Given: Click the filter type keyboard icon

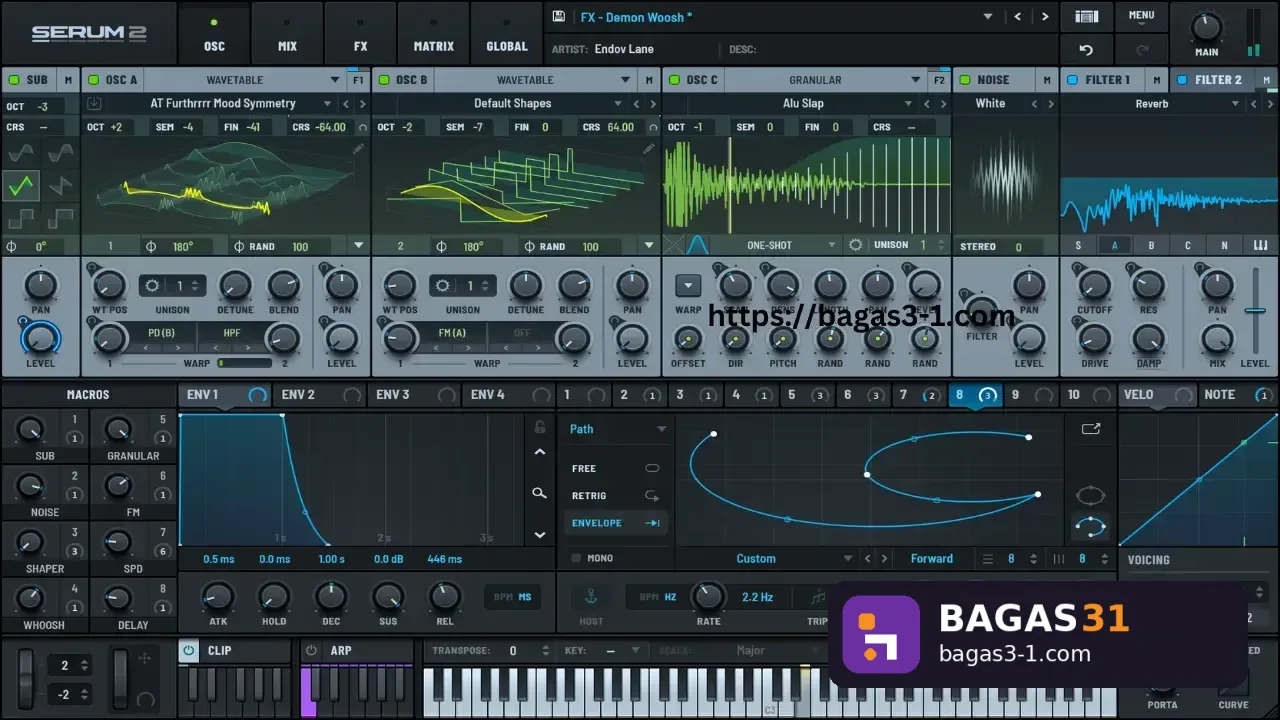Looking at the screenshot, I should (x=1260, y=246).
